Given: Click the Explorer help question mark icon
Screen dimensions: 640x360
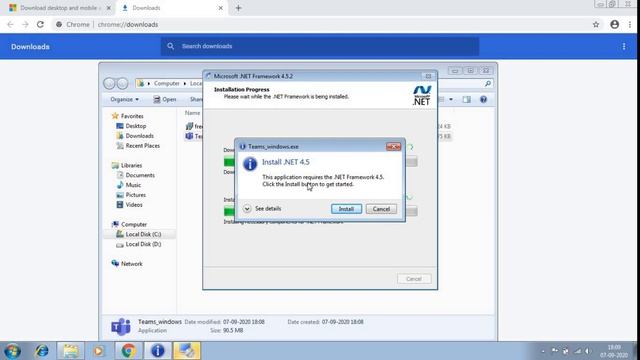Looking at the screenshot, I should point(483,99).
